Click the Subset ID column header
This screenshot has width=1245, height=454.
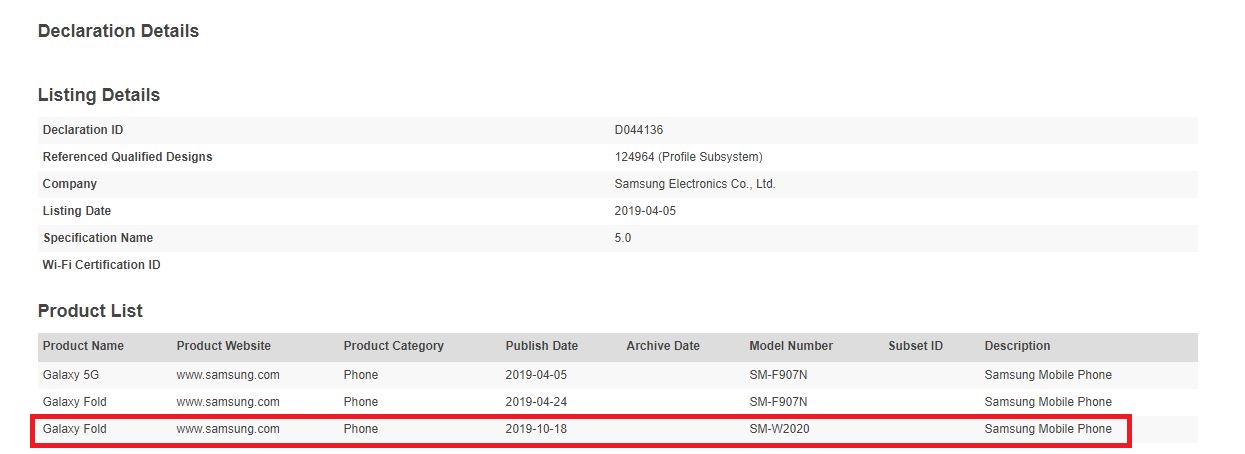tap(915, 346)
